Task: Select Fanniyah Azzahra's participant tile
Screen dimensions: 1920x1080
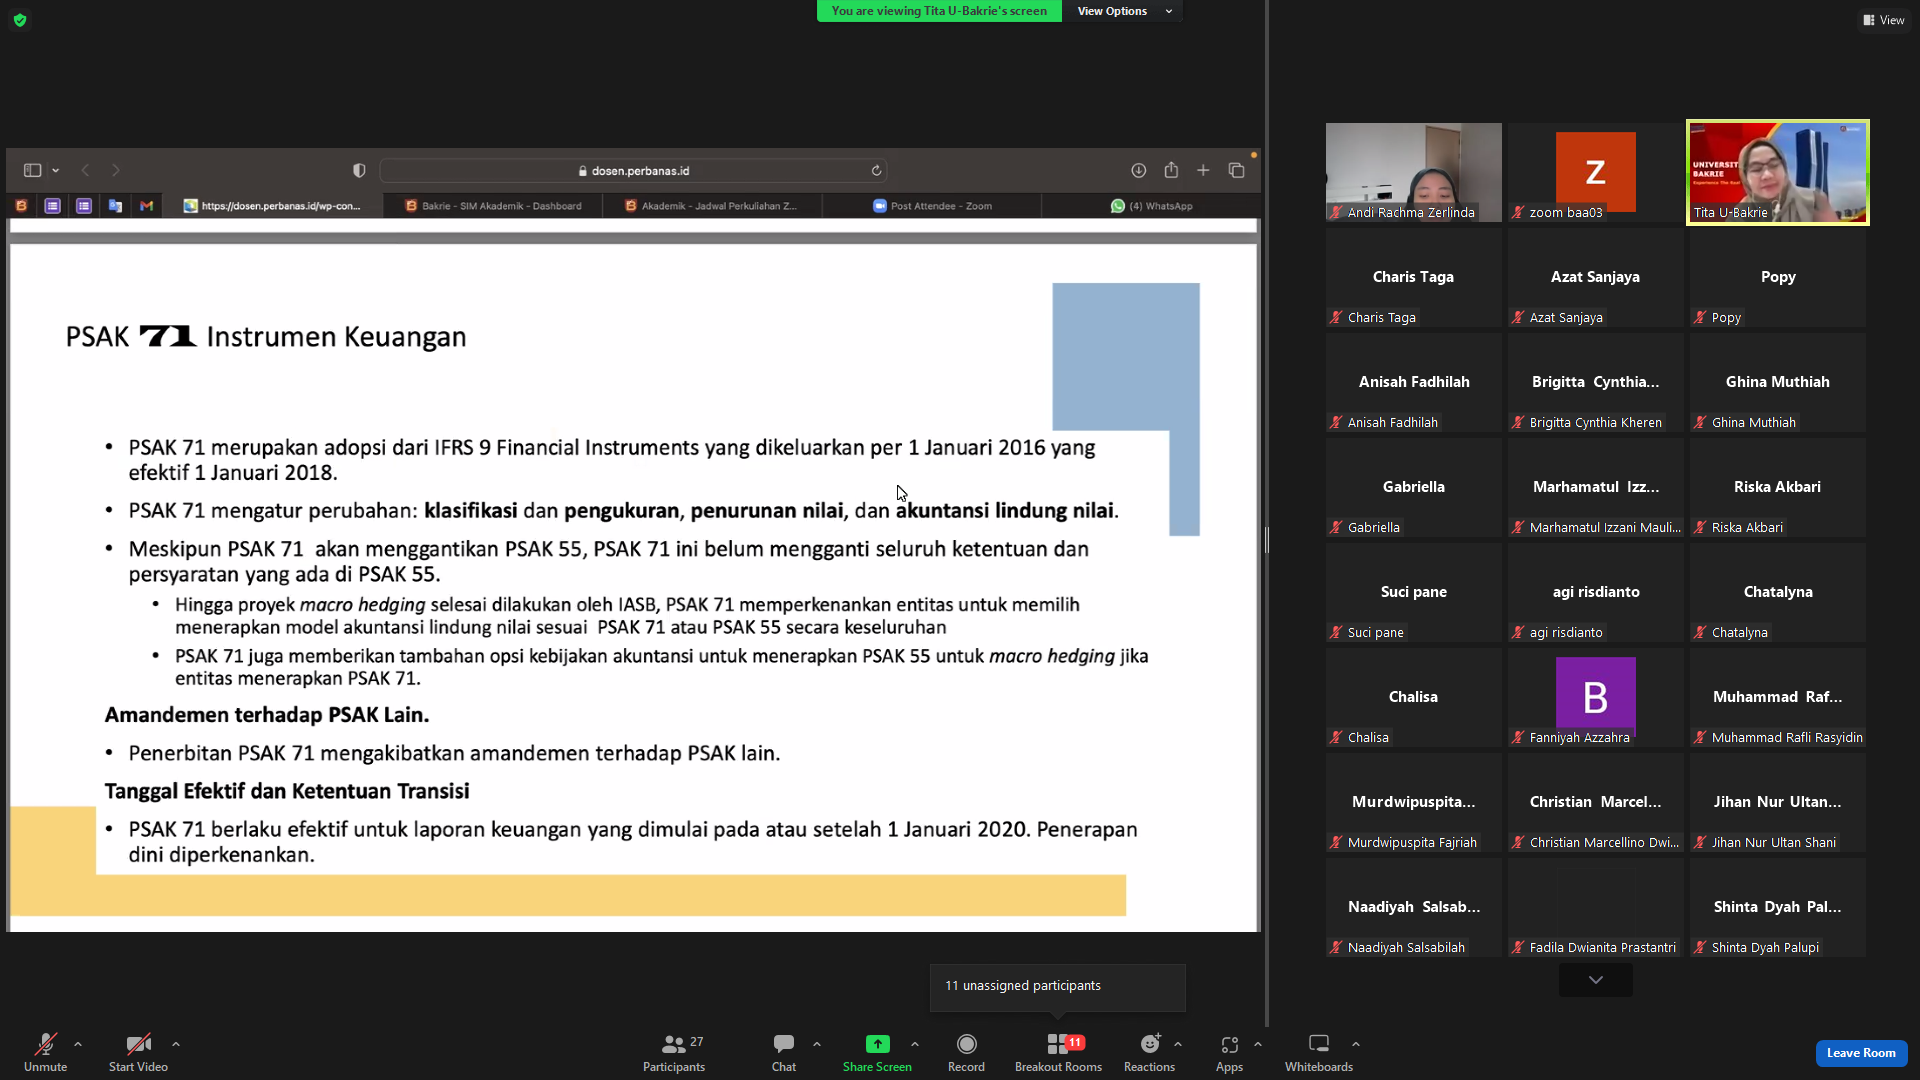Action: pyautogui.click(x=1596, y=697)
